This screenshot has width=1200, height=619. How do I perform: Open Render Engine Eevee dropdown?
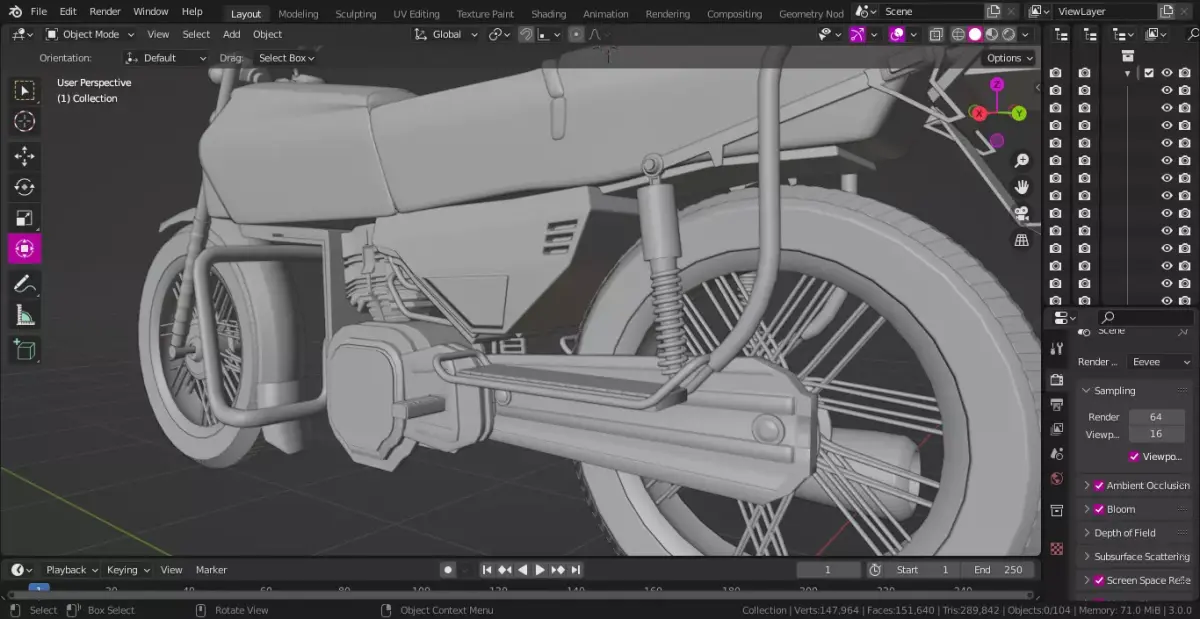1161,362
